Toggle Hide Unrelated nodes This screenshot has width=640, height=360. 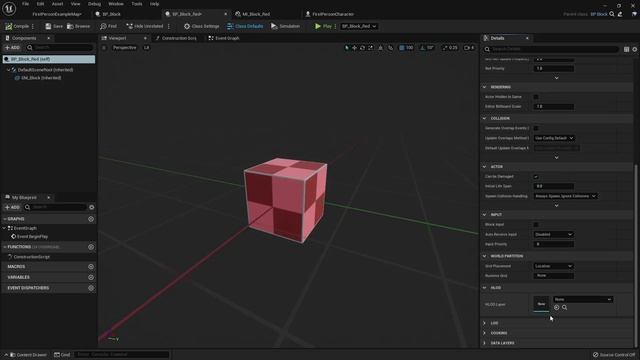click(x=144, y=26)
